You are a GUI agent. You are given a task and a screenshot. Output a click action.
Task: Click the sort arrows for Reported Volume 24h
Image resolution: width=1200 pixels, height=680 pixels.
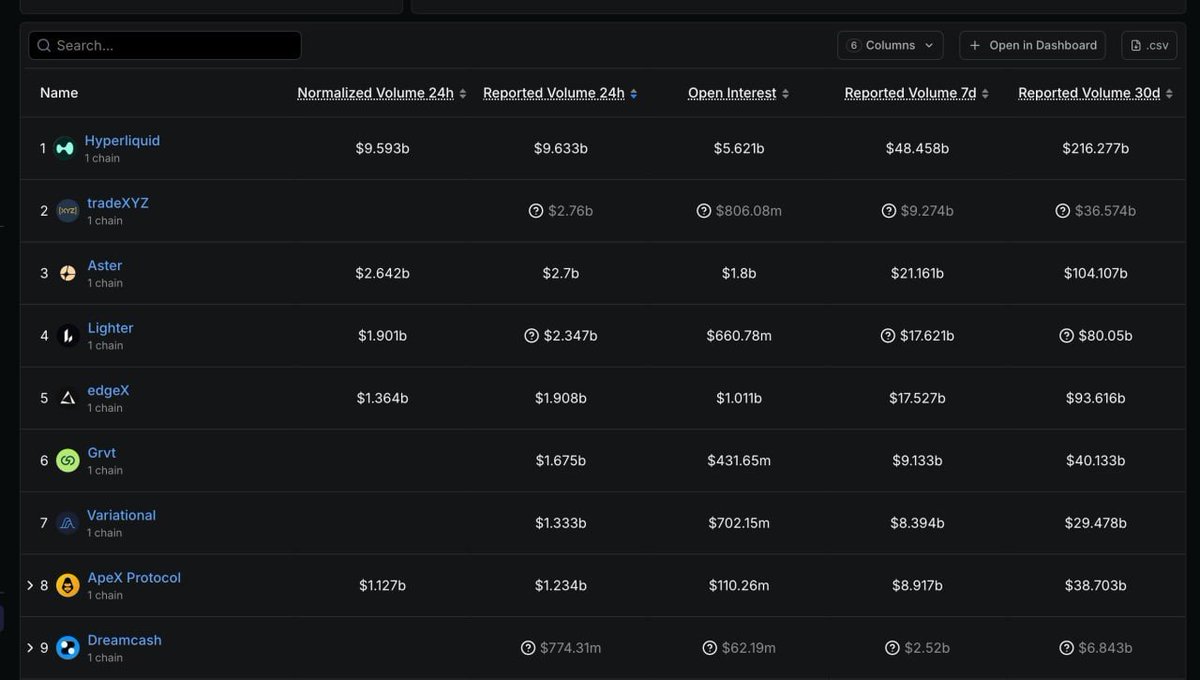(x=634, y=94)
